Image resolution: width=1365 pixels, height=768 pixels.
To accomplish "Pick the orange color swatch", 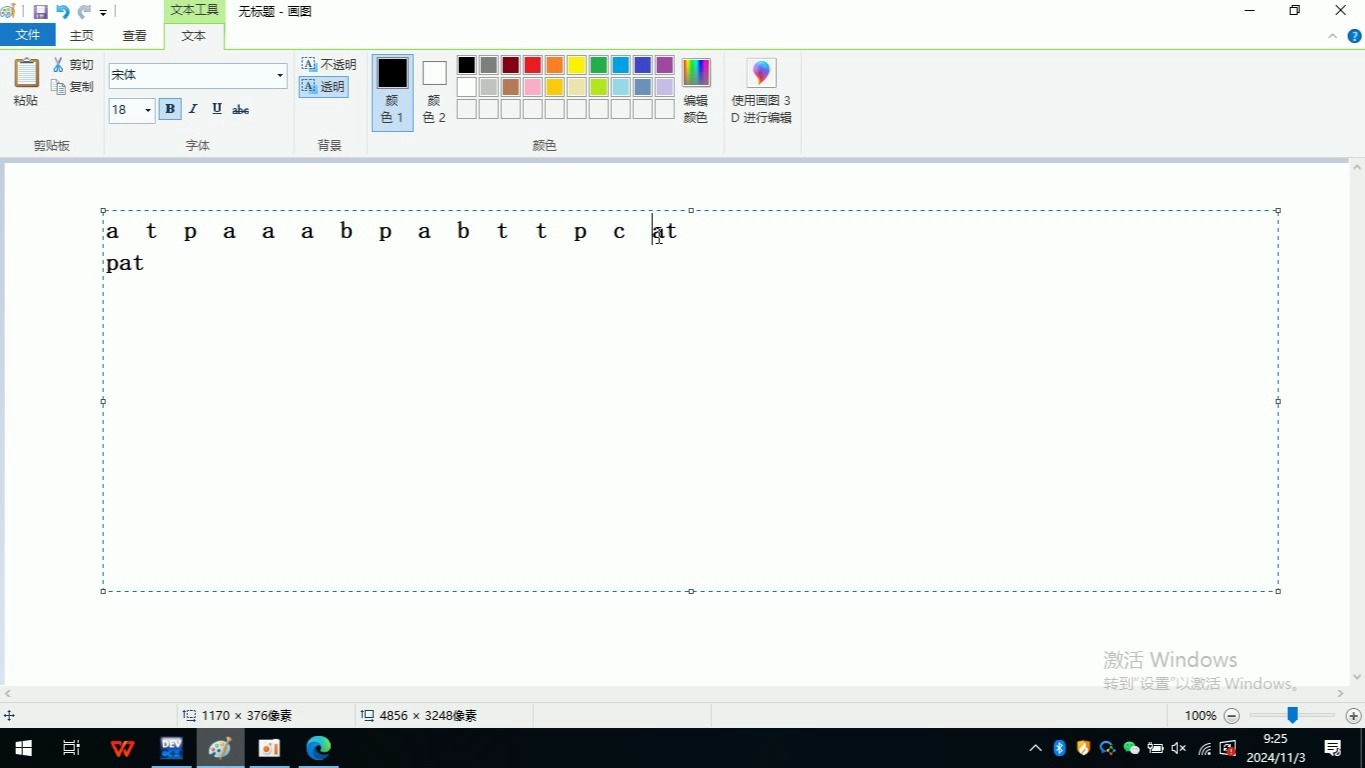I will 555,65.
